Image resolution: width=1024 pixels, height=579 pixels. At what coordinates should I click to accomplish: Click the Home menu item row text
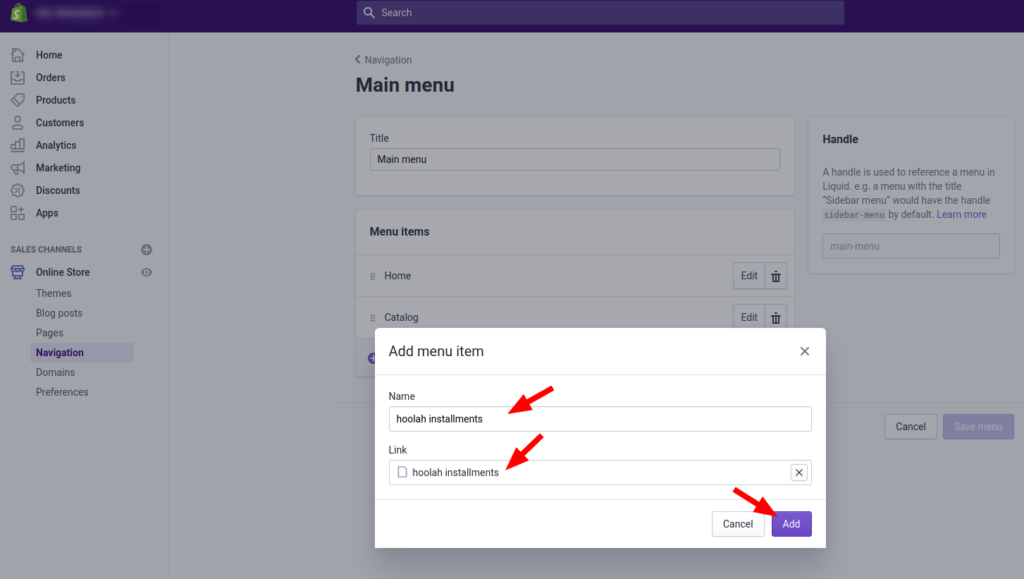[x=398, y=276]
